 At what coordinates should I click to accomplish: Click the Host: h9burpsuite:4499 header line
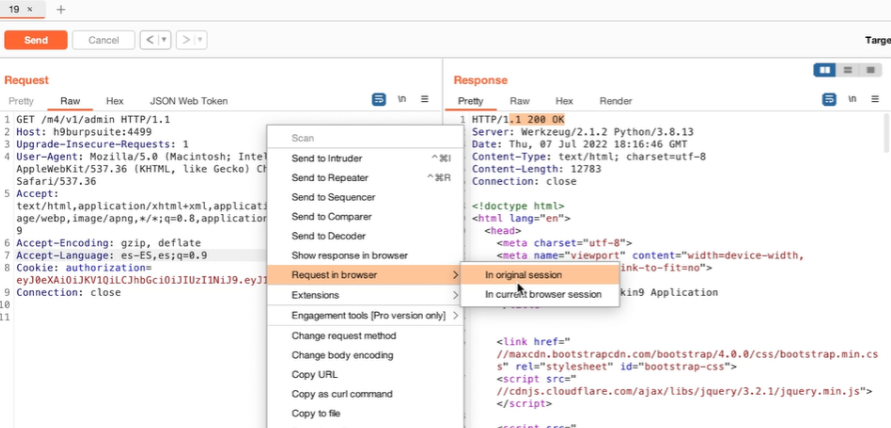84,132
